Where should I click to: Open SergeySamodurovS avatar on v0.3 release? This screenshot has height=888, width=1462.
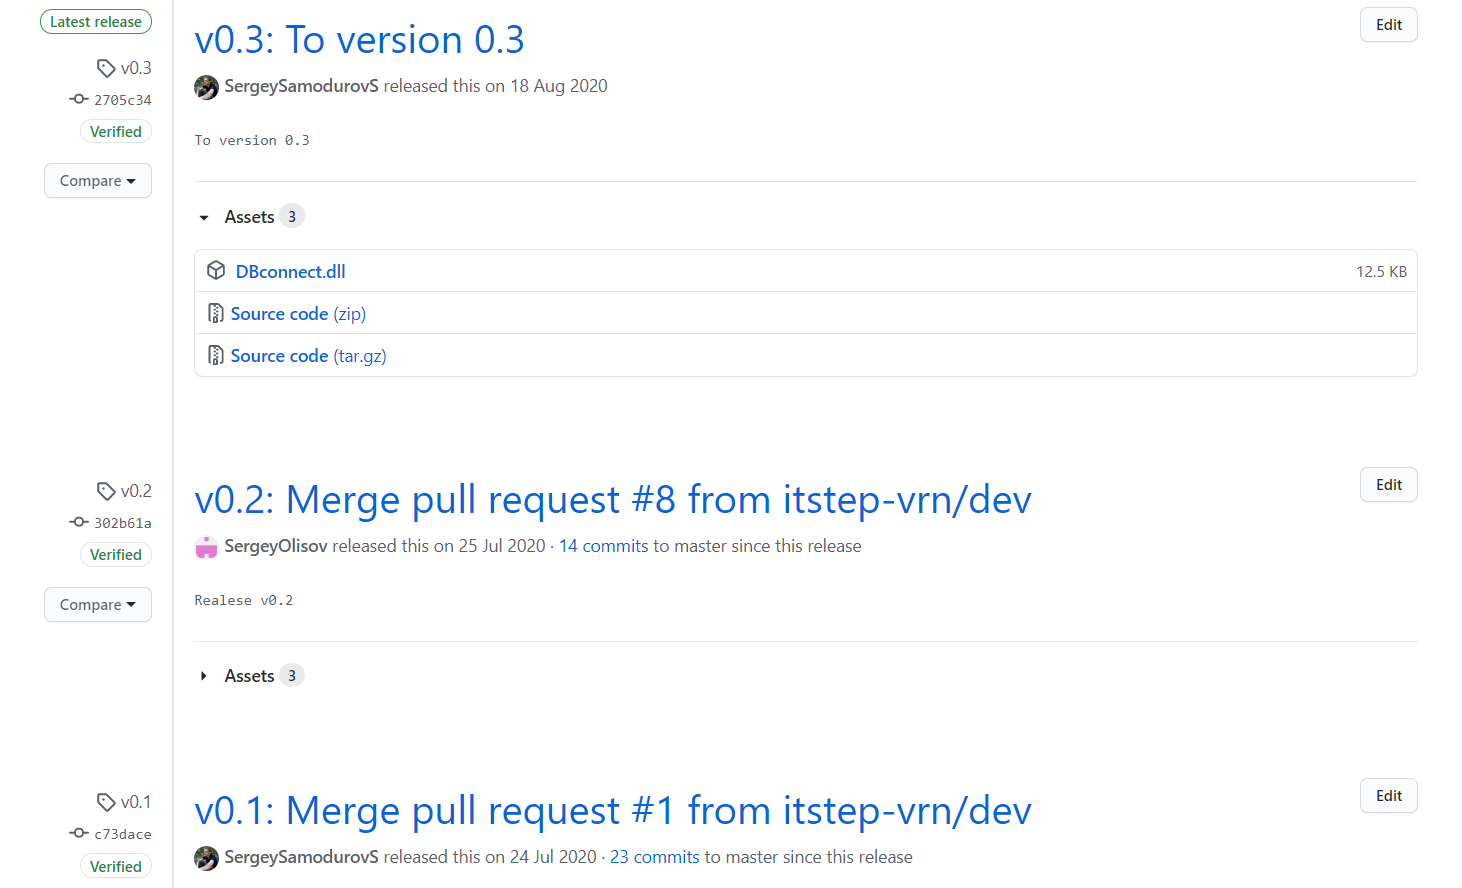(x=207, y=87)
